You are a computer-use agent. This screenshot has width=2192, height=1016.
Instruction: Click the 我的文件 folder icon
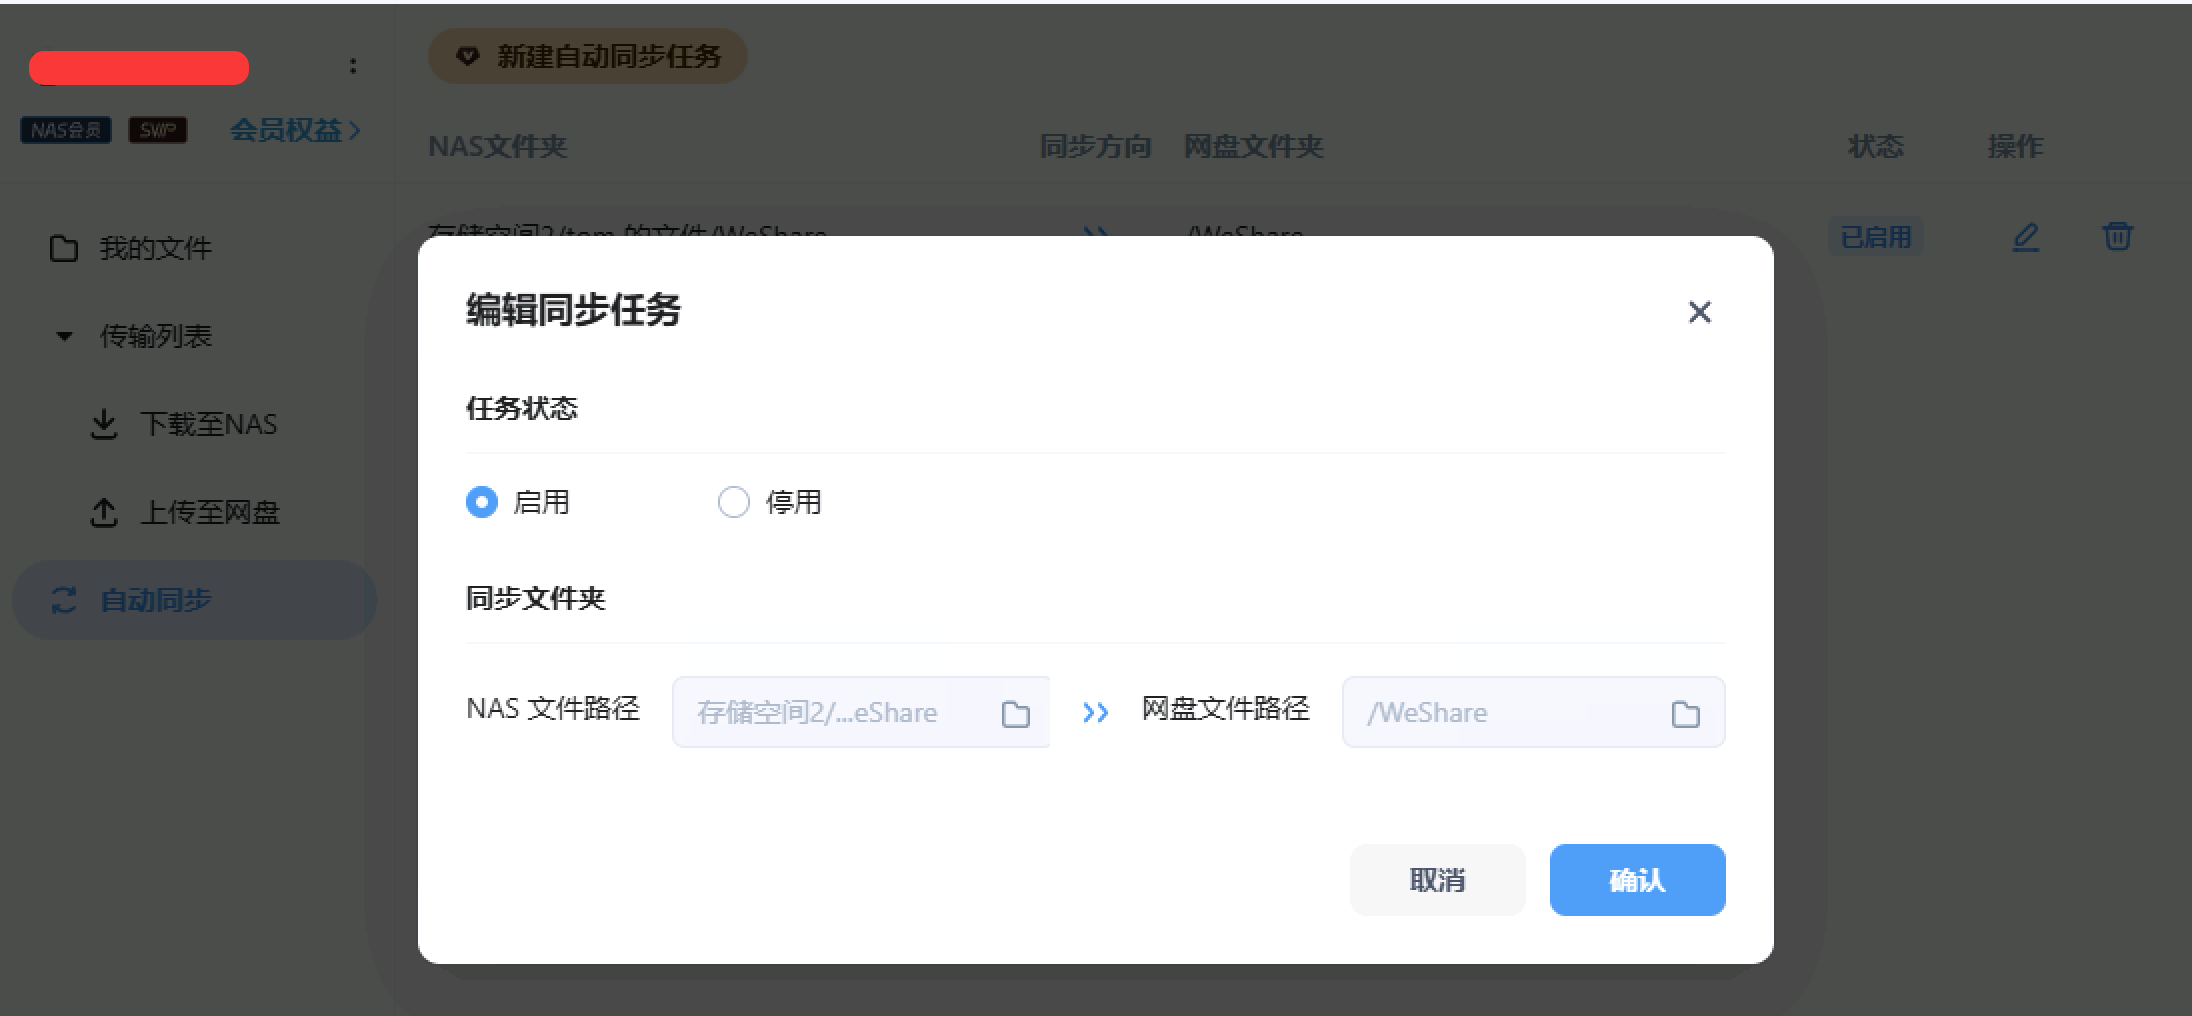[x=64, y=248]
